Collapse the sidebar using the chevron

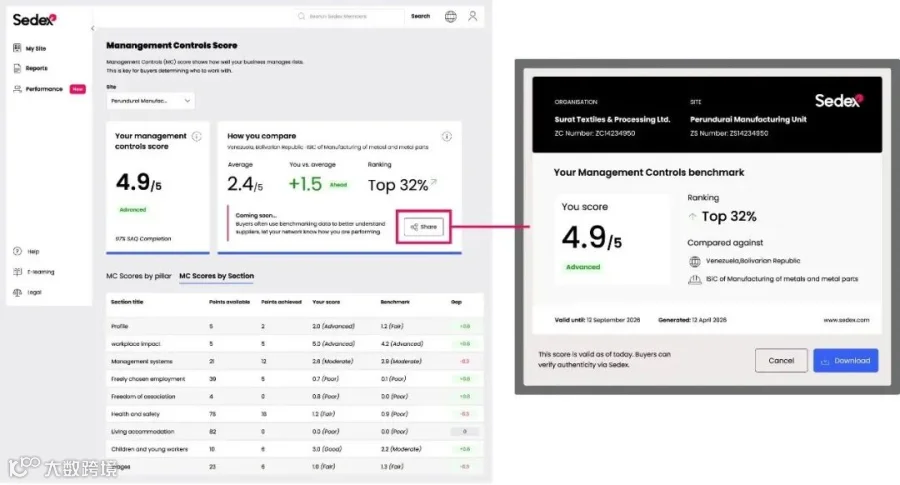pyautogui.click(x=92, y=28)
